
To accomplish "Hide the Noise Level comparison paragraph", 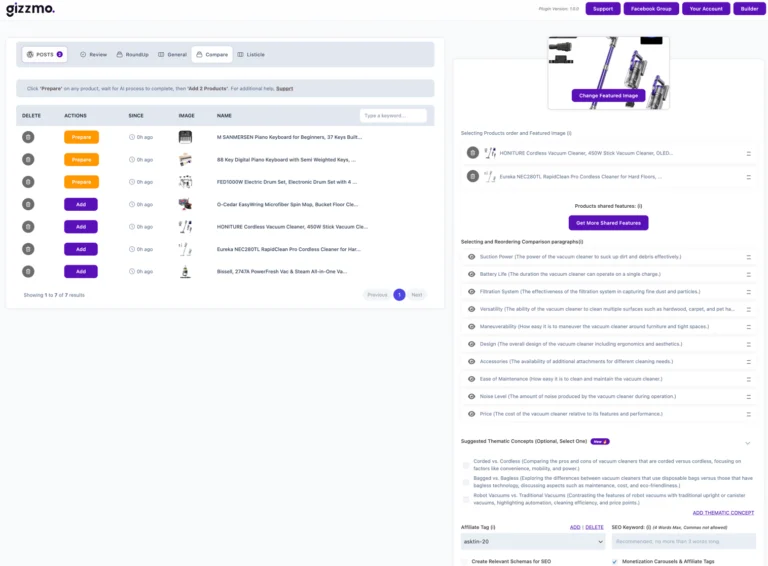I will 471,397.
